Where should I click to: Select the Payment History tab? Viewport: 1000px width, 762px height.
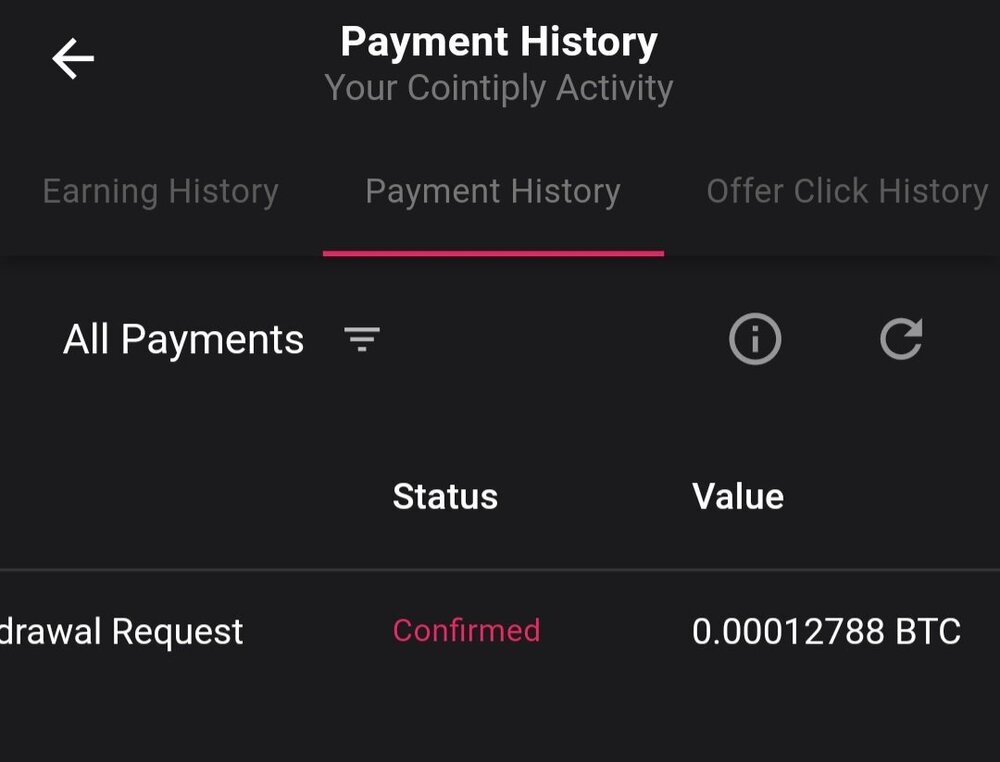pyautogui.click(x=492, y=191)
